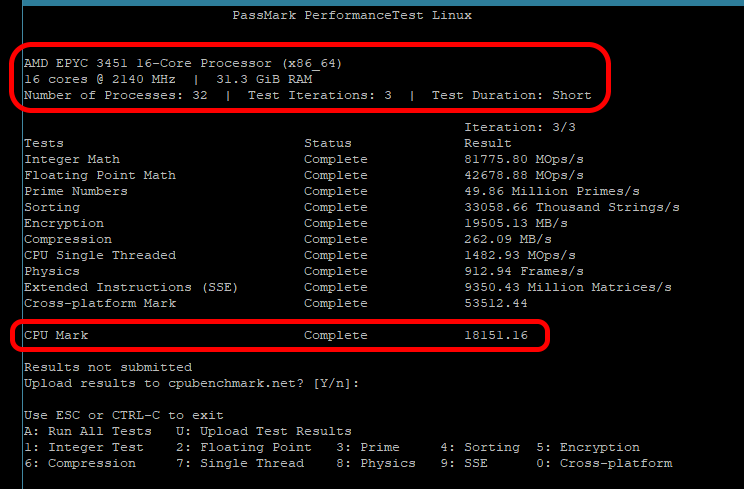
Task: Click the 42678.88 MOps/s result
Action: pos(524,175)
